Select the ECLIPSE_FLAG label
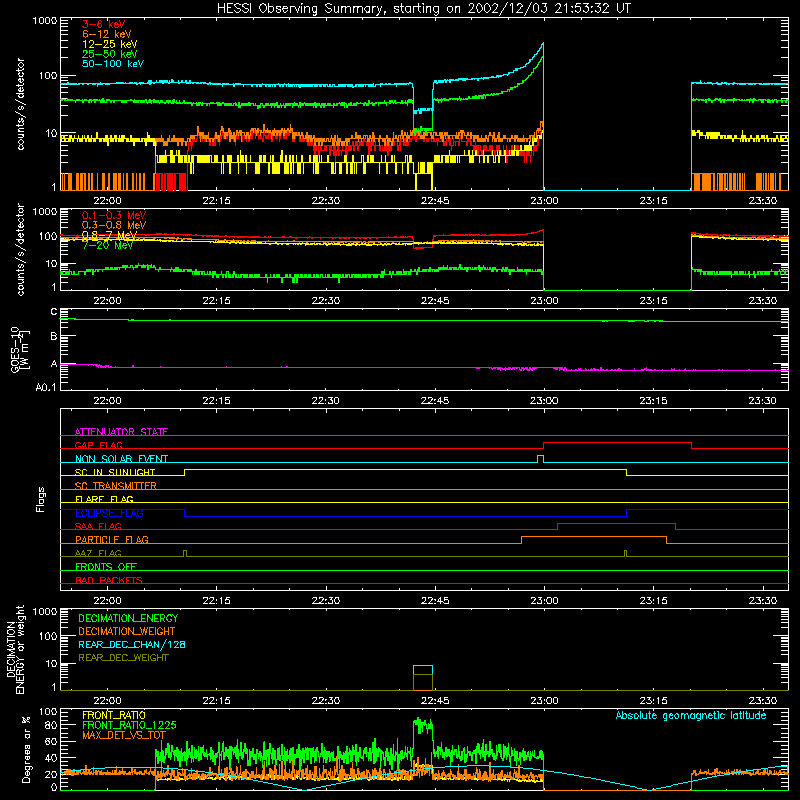The height and width of the screenshot is (800, 800). (109, 513)
